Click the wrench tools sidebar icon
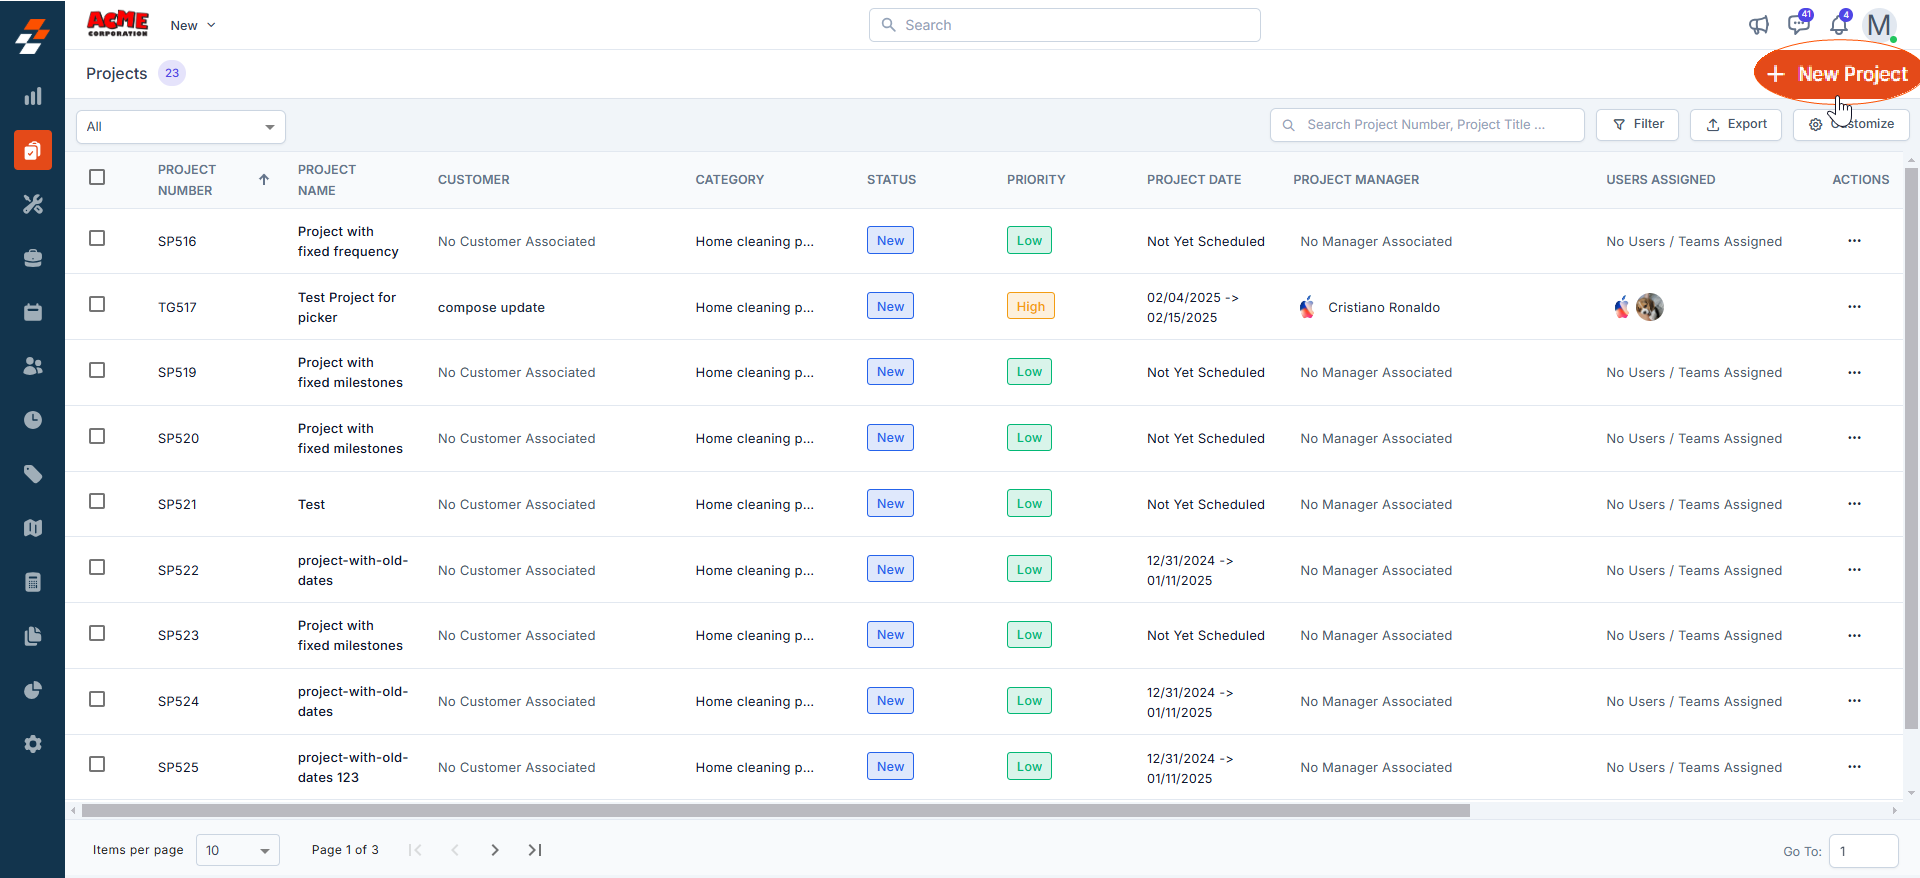This screenshot has height=878, width=1920. pyautogui.click(x=33, y=204)
